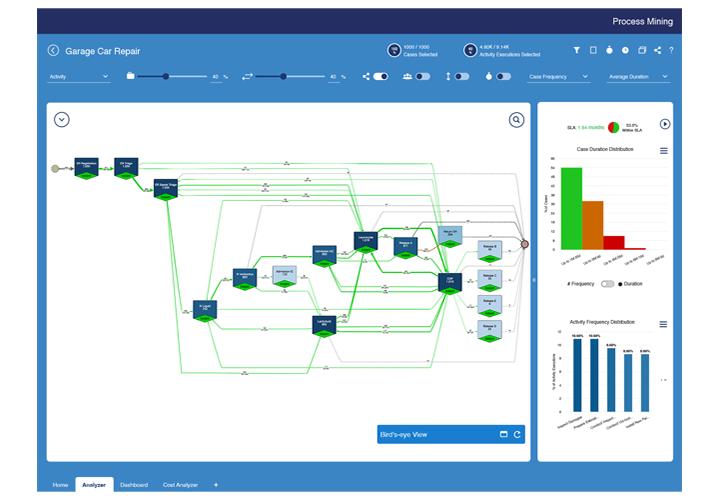This screenshot has height=500, width=719.
Task: Open the Cost Analyzer tab
Action: click(180, 484)
